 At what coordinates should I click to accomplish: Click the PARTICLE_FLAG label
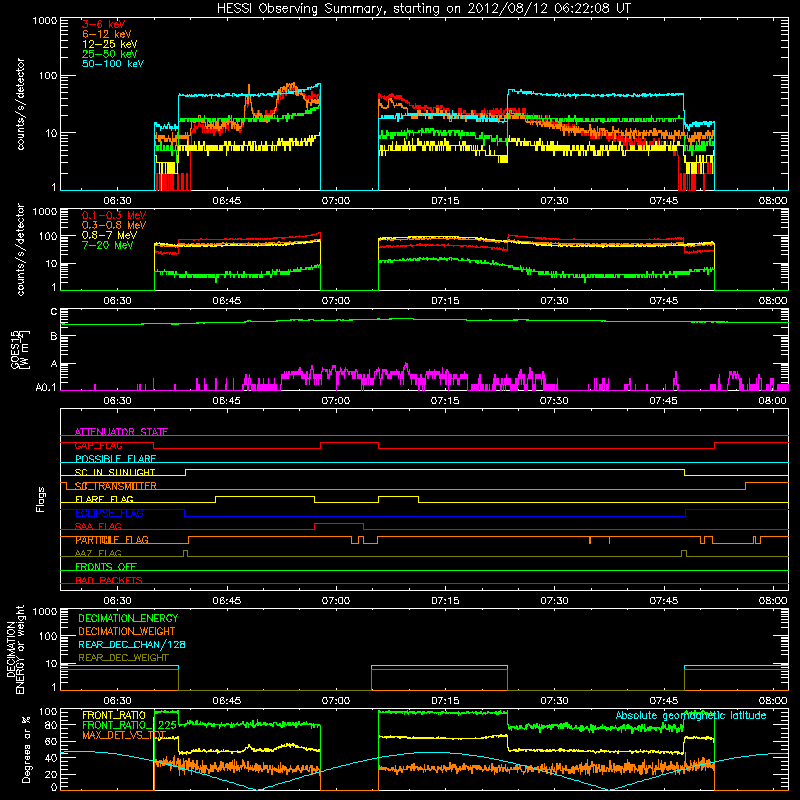pos(112,540)
